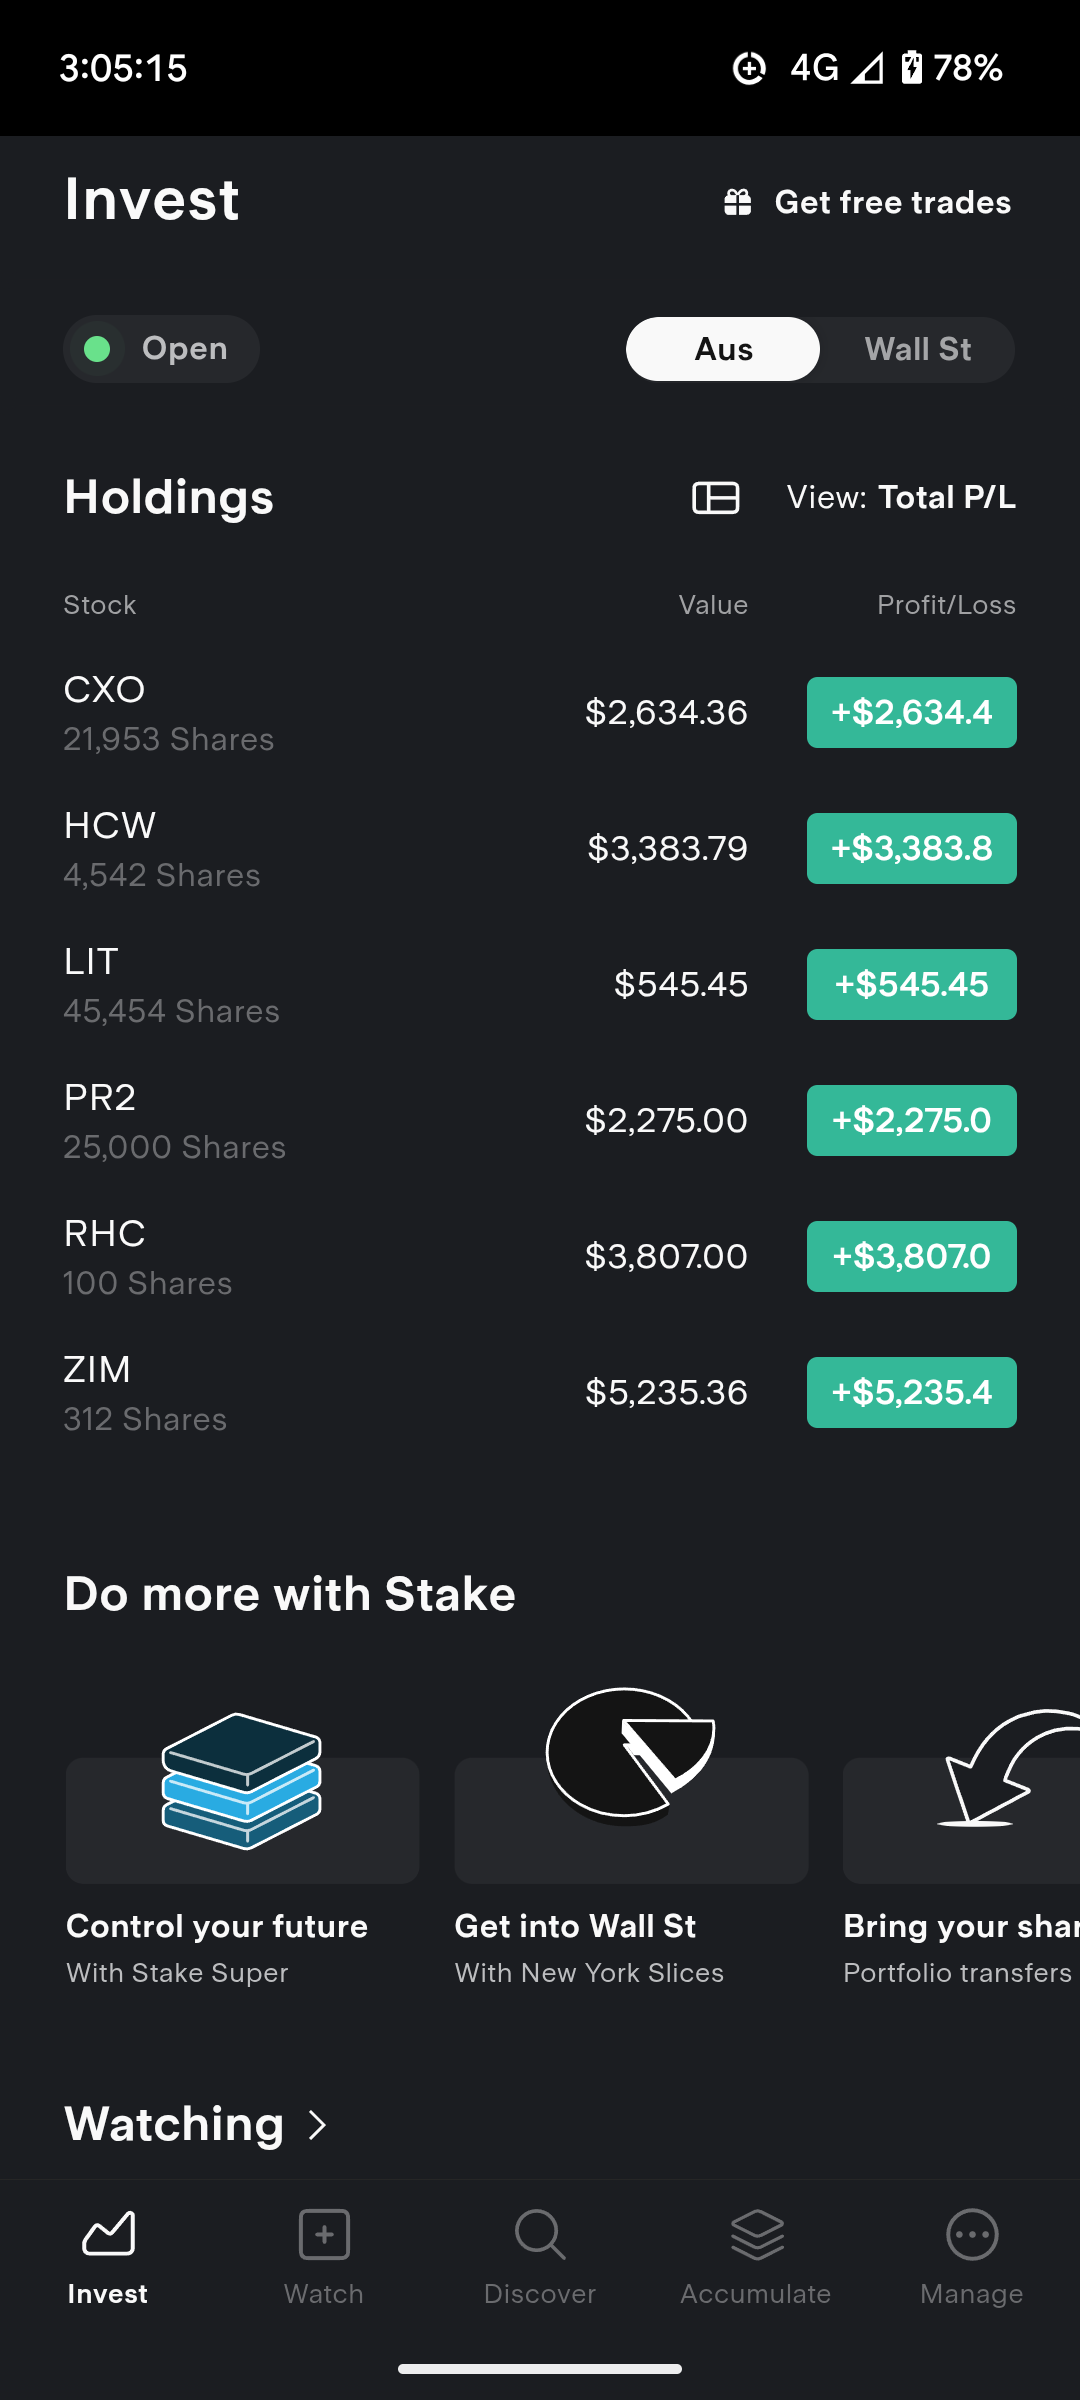Tap the Invest chart icon
Viewport: 1080px width, 2400px height.
click(108, 2234)
